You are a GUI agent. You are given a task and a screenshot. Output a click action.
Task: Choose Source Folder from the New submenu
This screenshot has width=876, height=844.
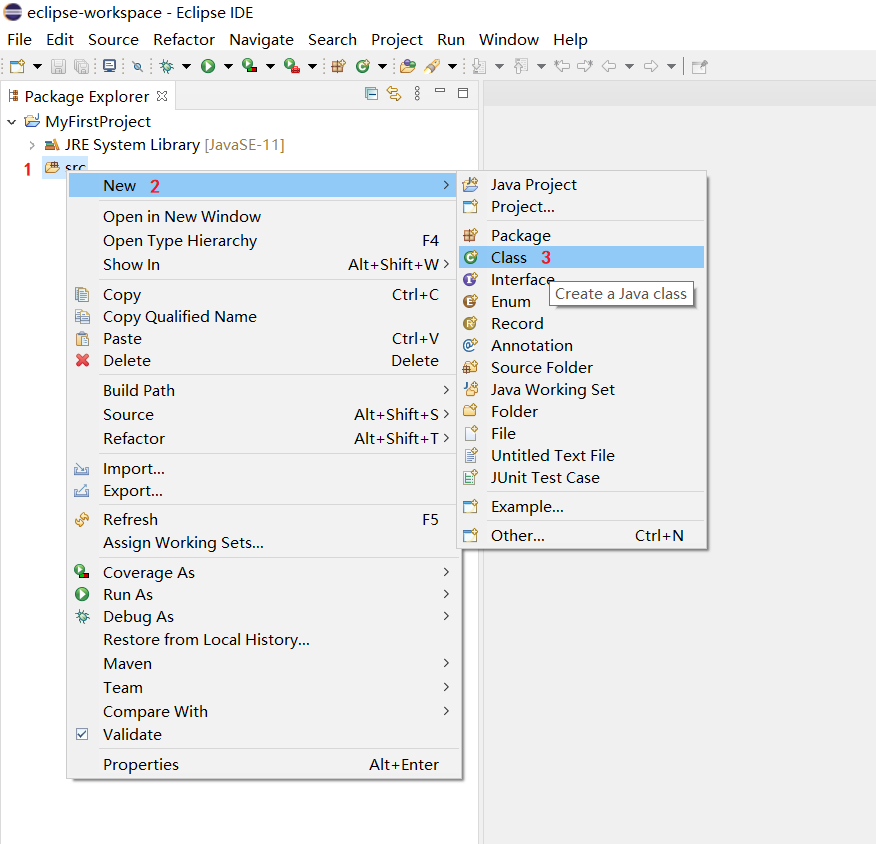click(x=582, y=368)
